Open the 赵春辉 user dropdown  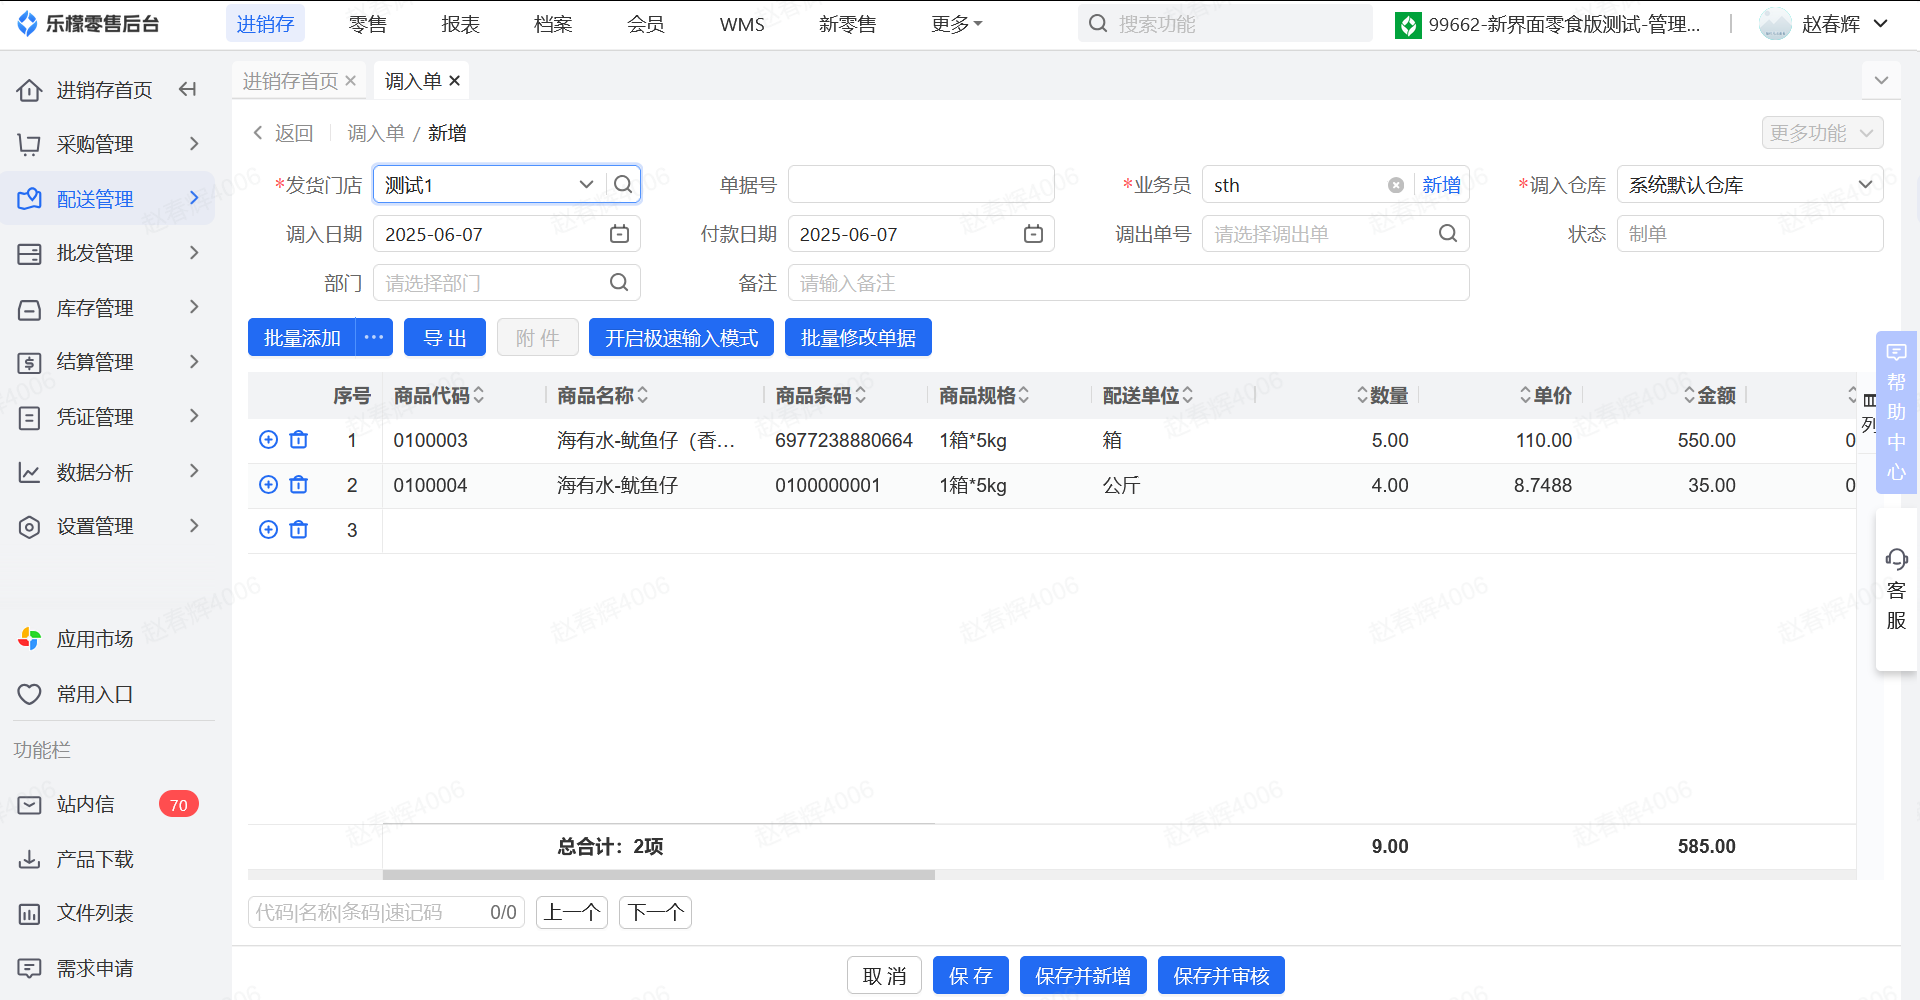click(1824, 24)
